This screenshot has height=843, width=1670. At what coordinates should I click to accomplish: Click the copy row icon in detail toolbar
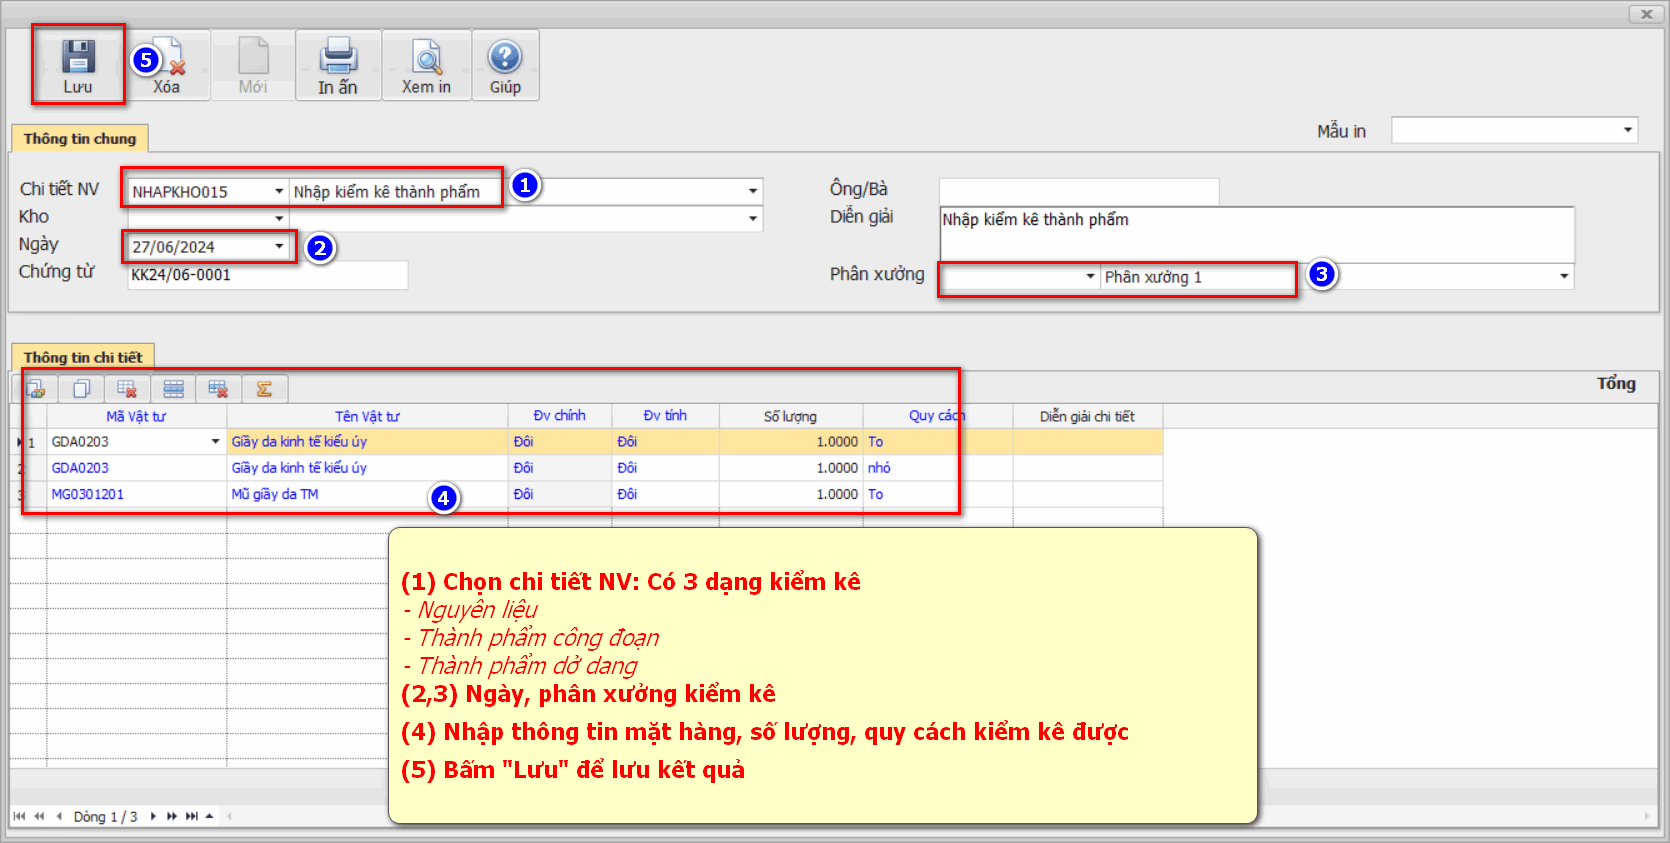82,389
